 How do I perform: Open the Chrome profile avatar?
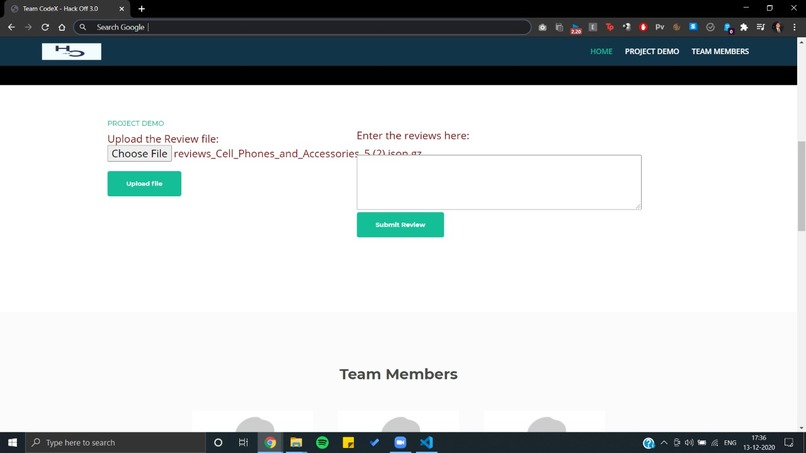(x=777, y=27)
